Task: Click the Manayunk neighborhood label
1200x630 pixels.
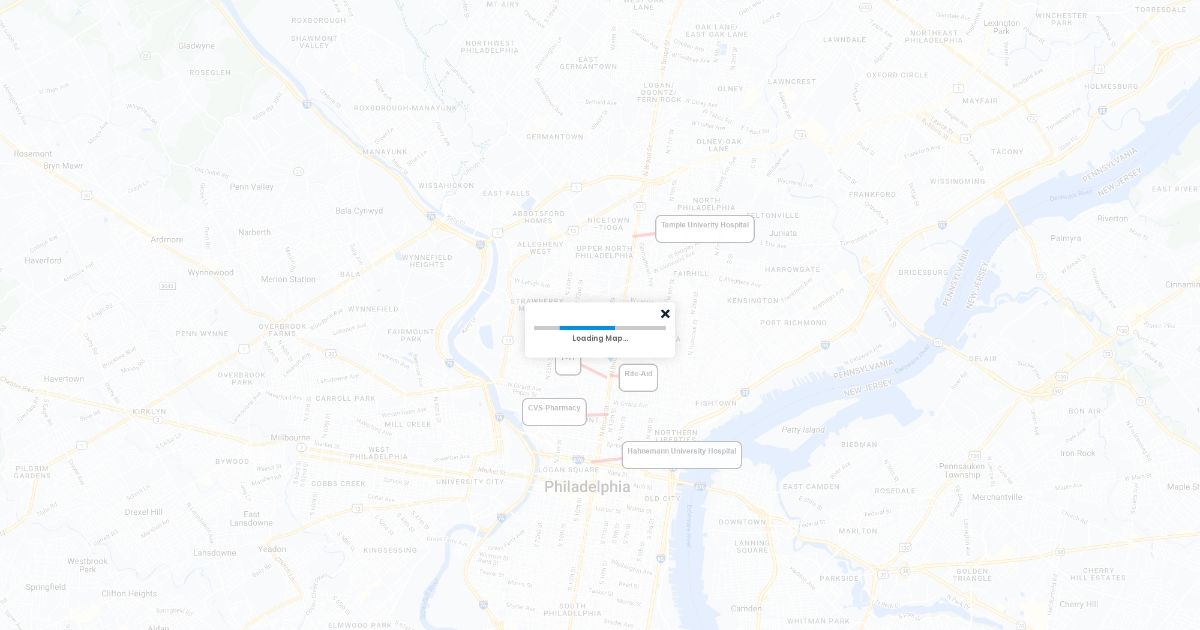Action: point(385,152)
